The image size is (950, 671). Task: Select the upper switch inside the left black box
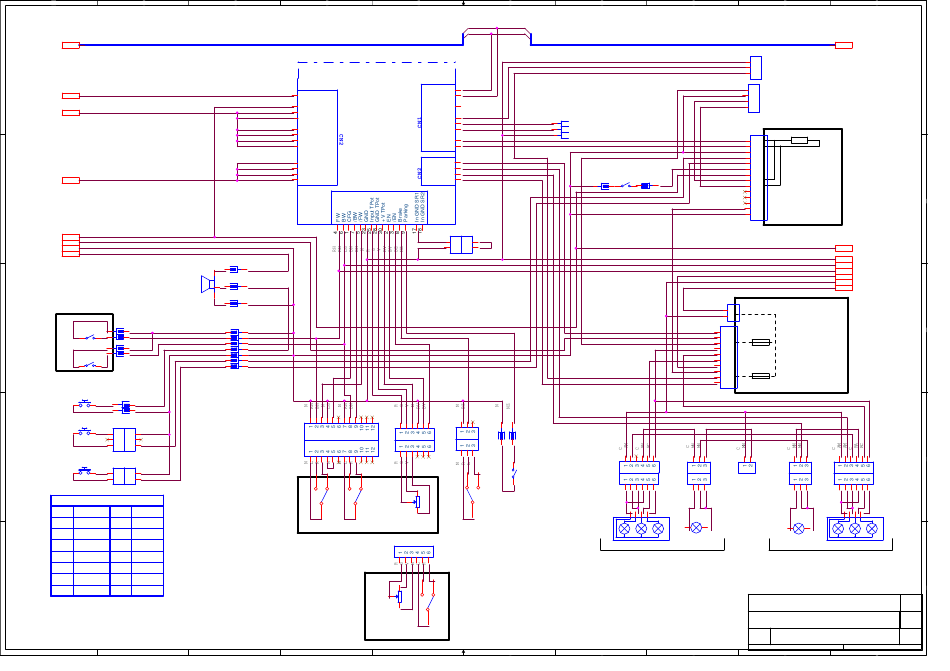tap(90, 337)
